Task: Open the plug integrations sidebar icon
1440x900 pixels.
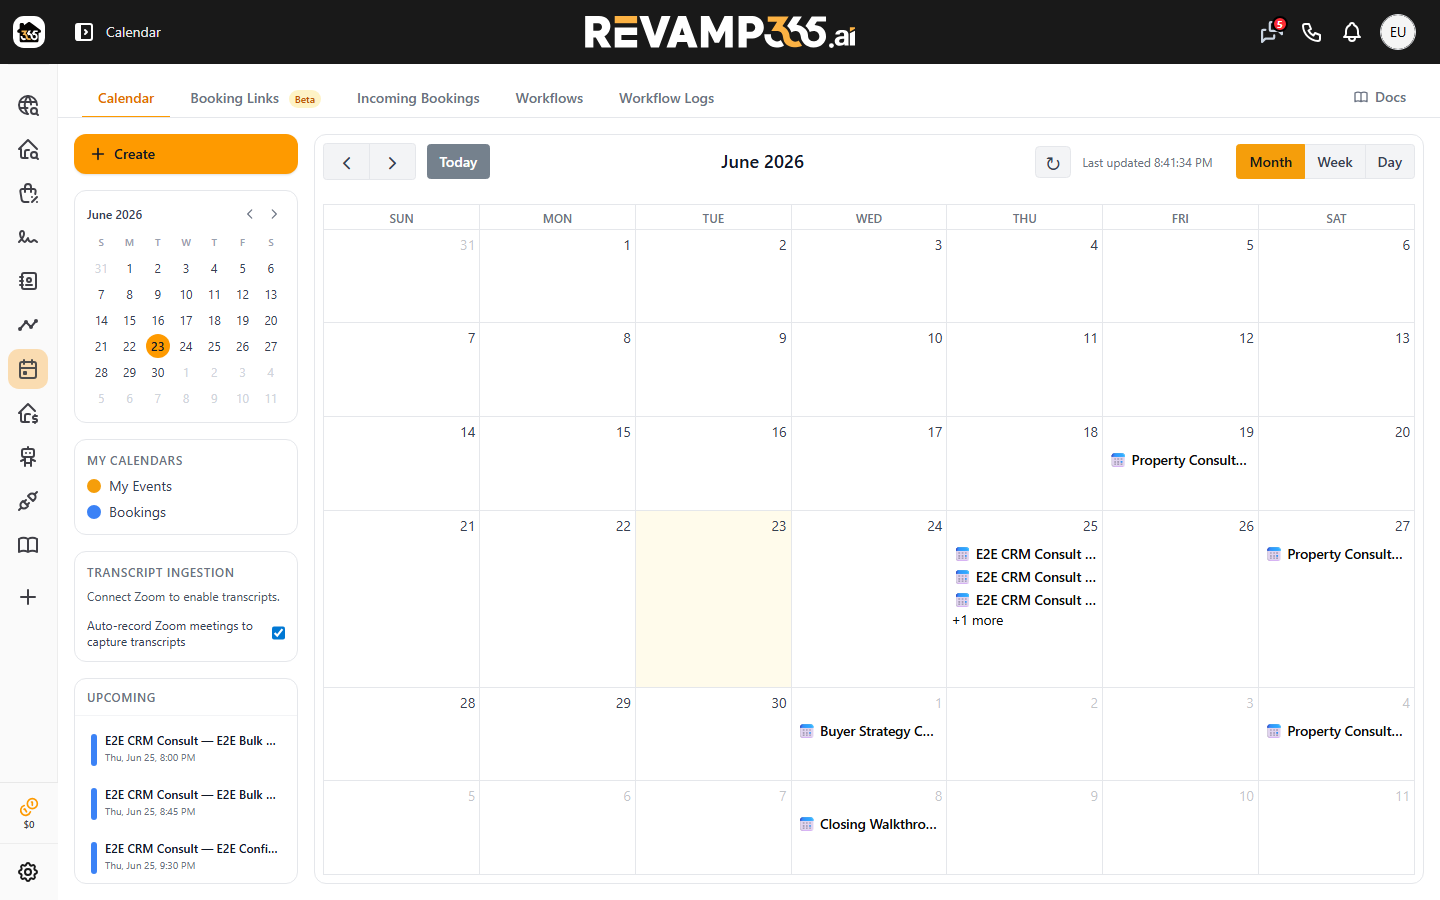Action: [28, 501]
